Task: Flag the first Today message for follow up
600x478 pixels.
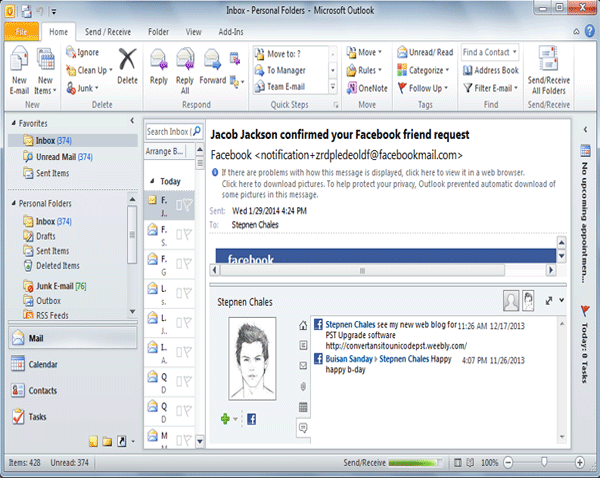Action: click(188, 205)
